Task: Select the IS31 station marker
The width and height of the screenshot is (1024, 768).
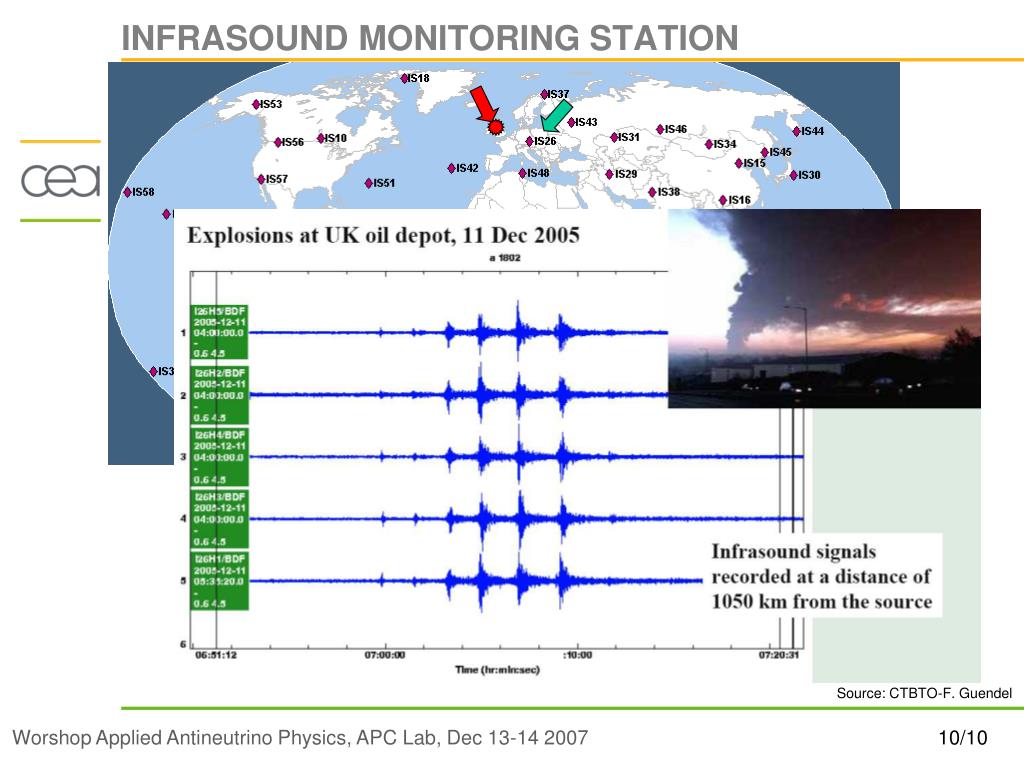Action: coord(614,137)
